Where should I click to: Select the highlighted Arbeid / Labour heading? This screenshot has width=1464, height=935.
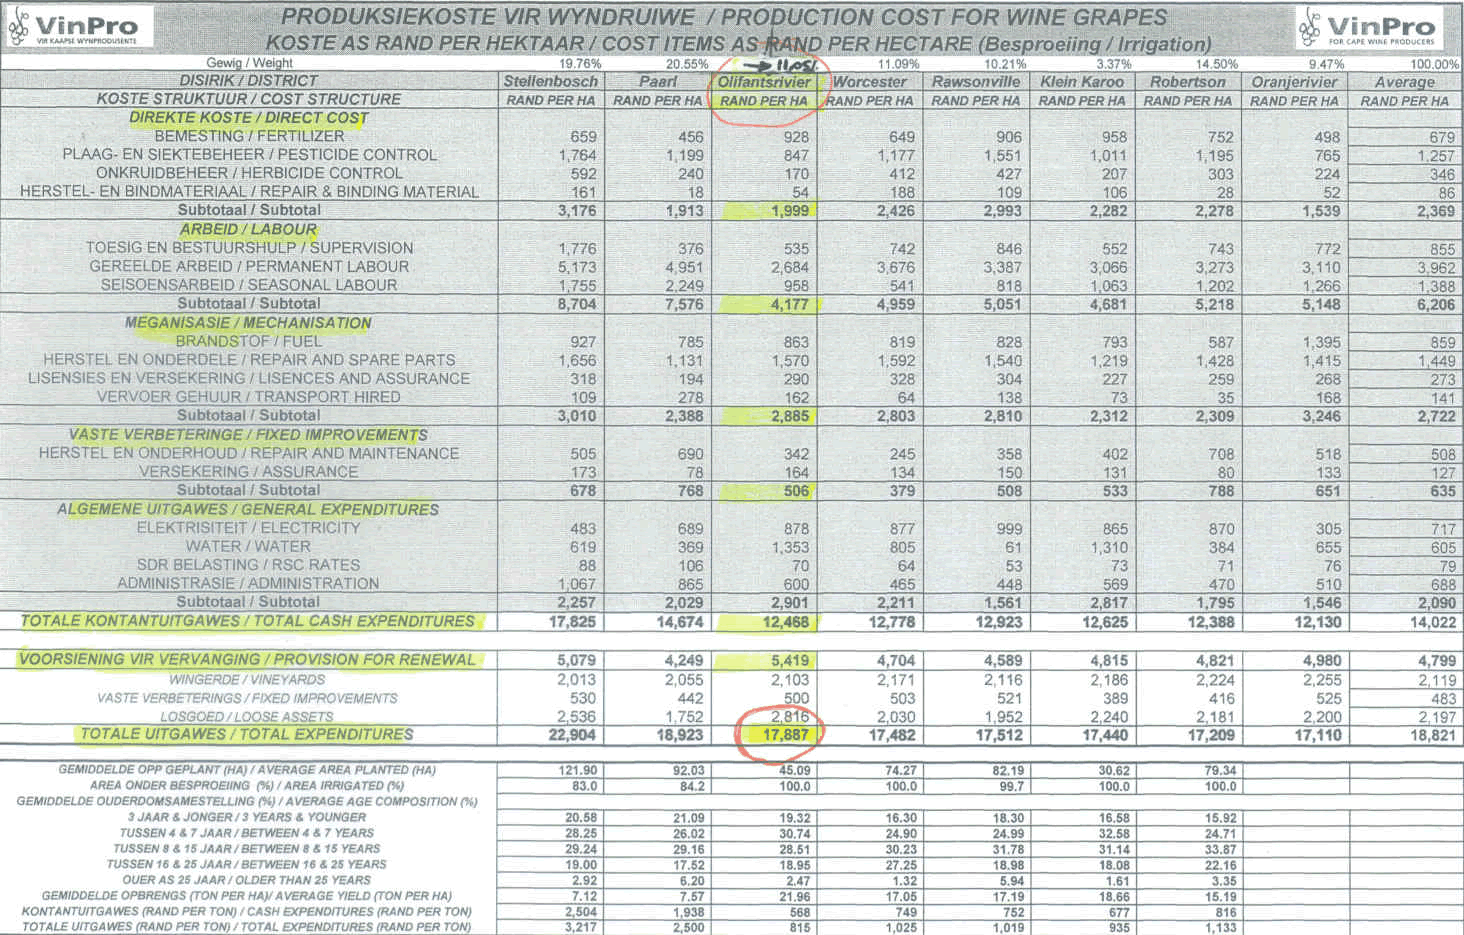point(248,230)
